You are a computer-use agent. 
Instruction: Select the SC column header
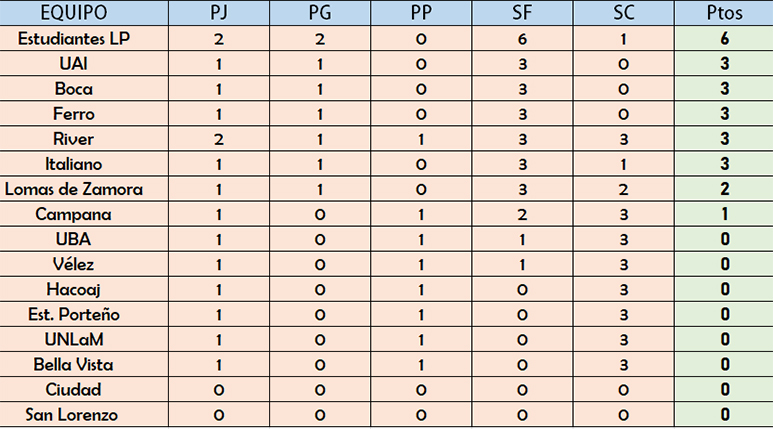coord(623,12)
